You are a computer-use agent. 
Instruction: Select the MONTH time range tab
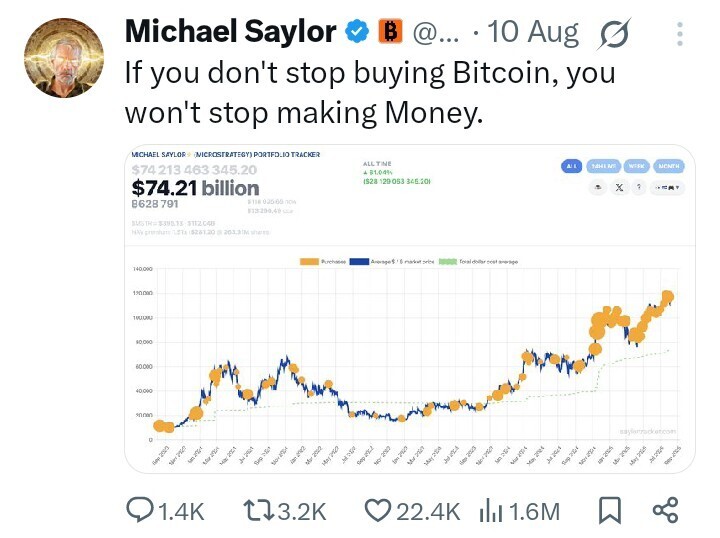click(669, 166)
